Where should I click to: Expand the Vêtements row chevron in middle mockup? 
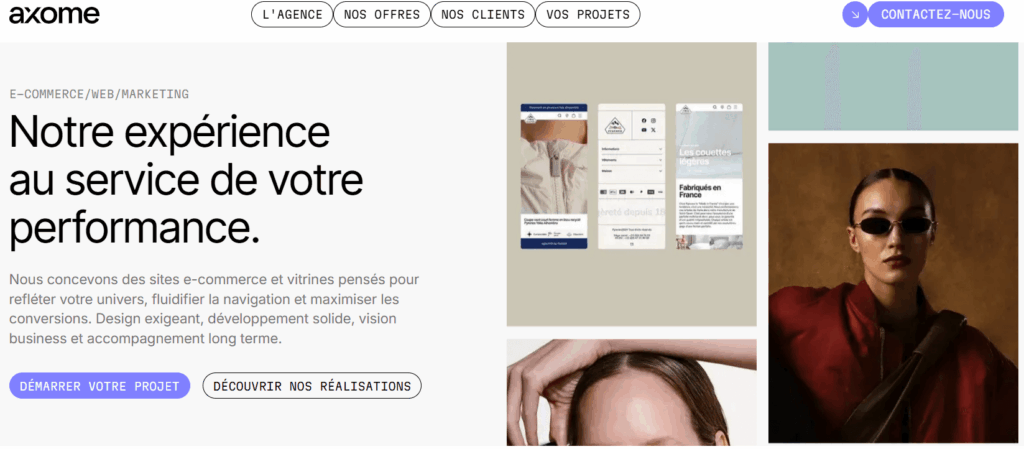[660, 160]
